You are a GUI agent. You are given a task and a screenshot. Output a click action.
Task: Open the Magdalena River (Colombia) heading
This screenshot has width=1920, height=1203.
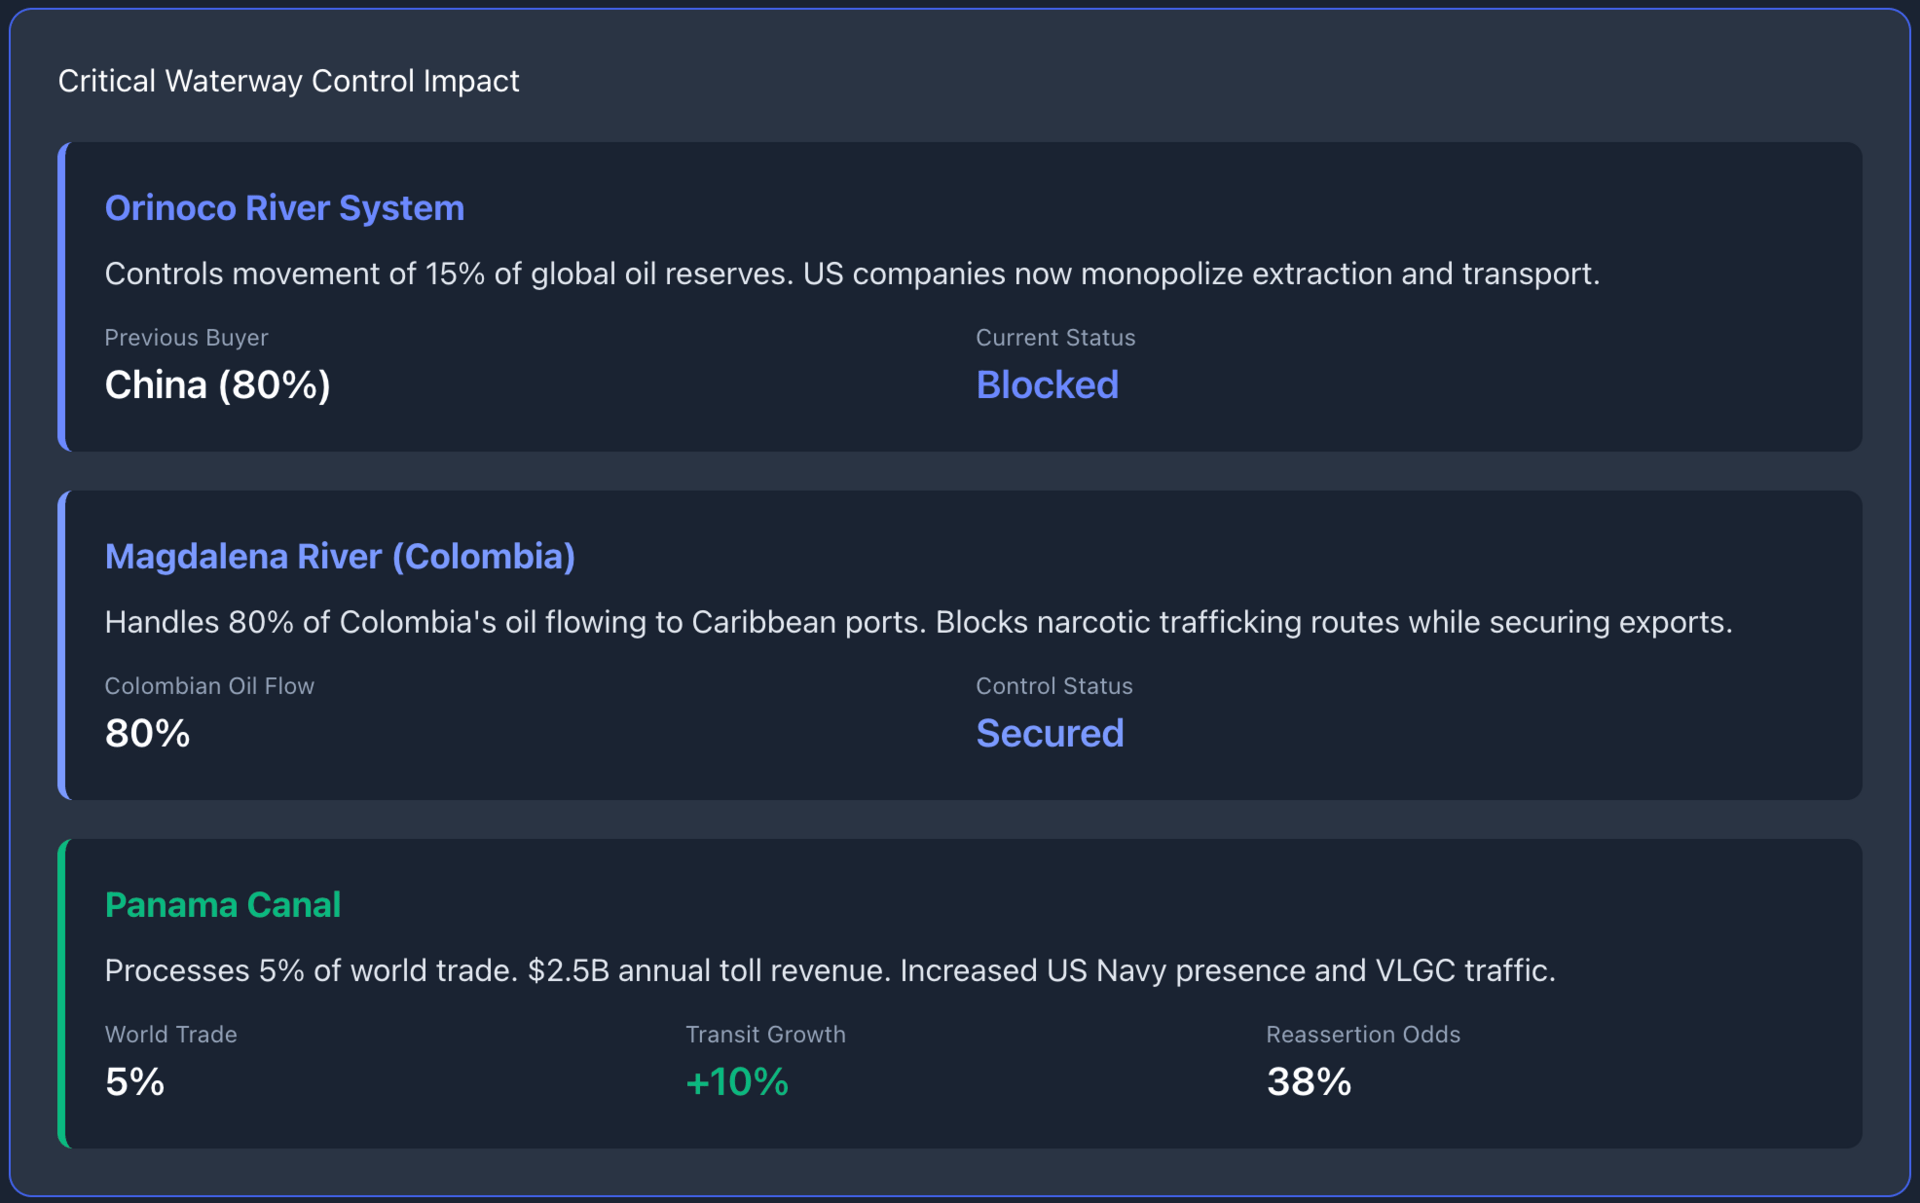[x=339, y=556]
